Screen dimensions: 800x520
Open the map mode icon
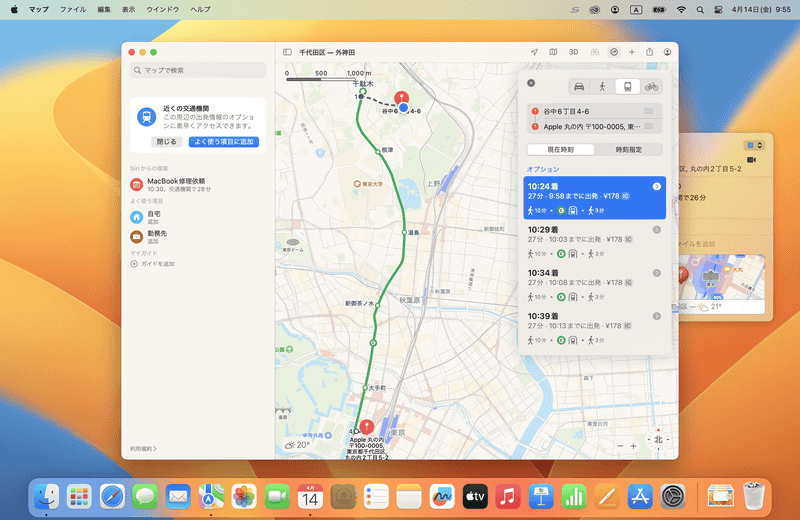(x=553, y=52)
